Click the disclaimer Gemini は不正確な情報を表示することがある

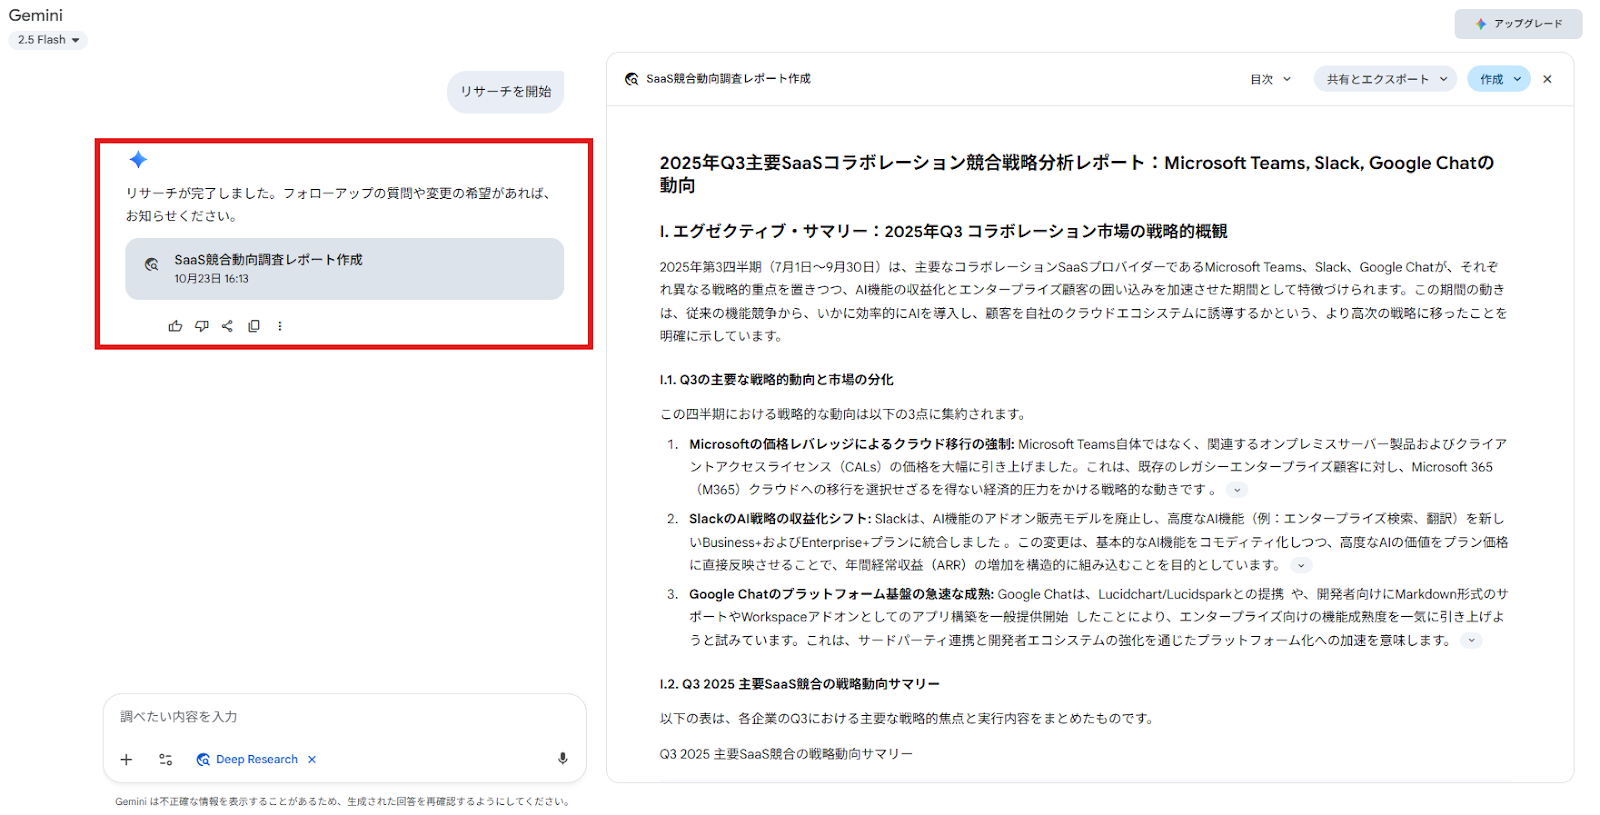(342, 801)
